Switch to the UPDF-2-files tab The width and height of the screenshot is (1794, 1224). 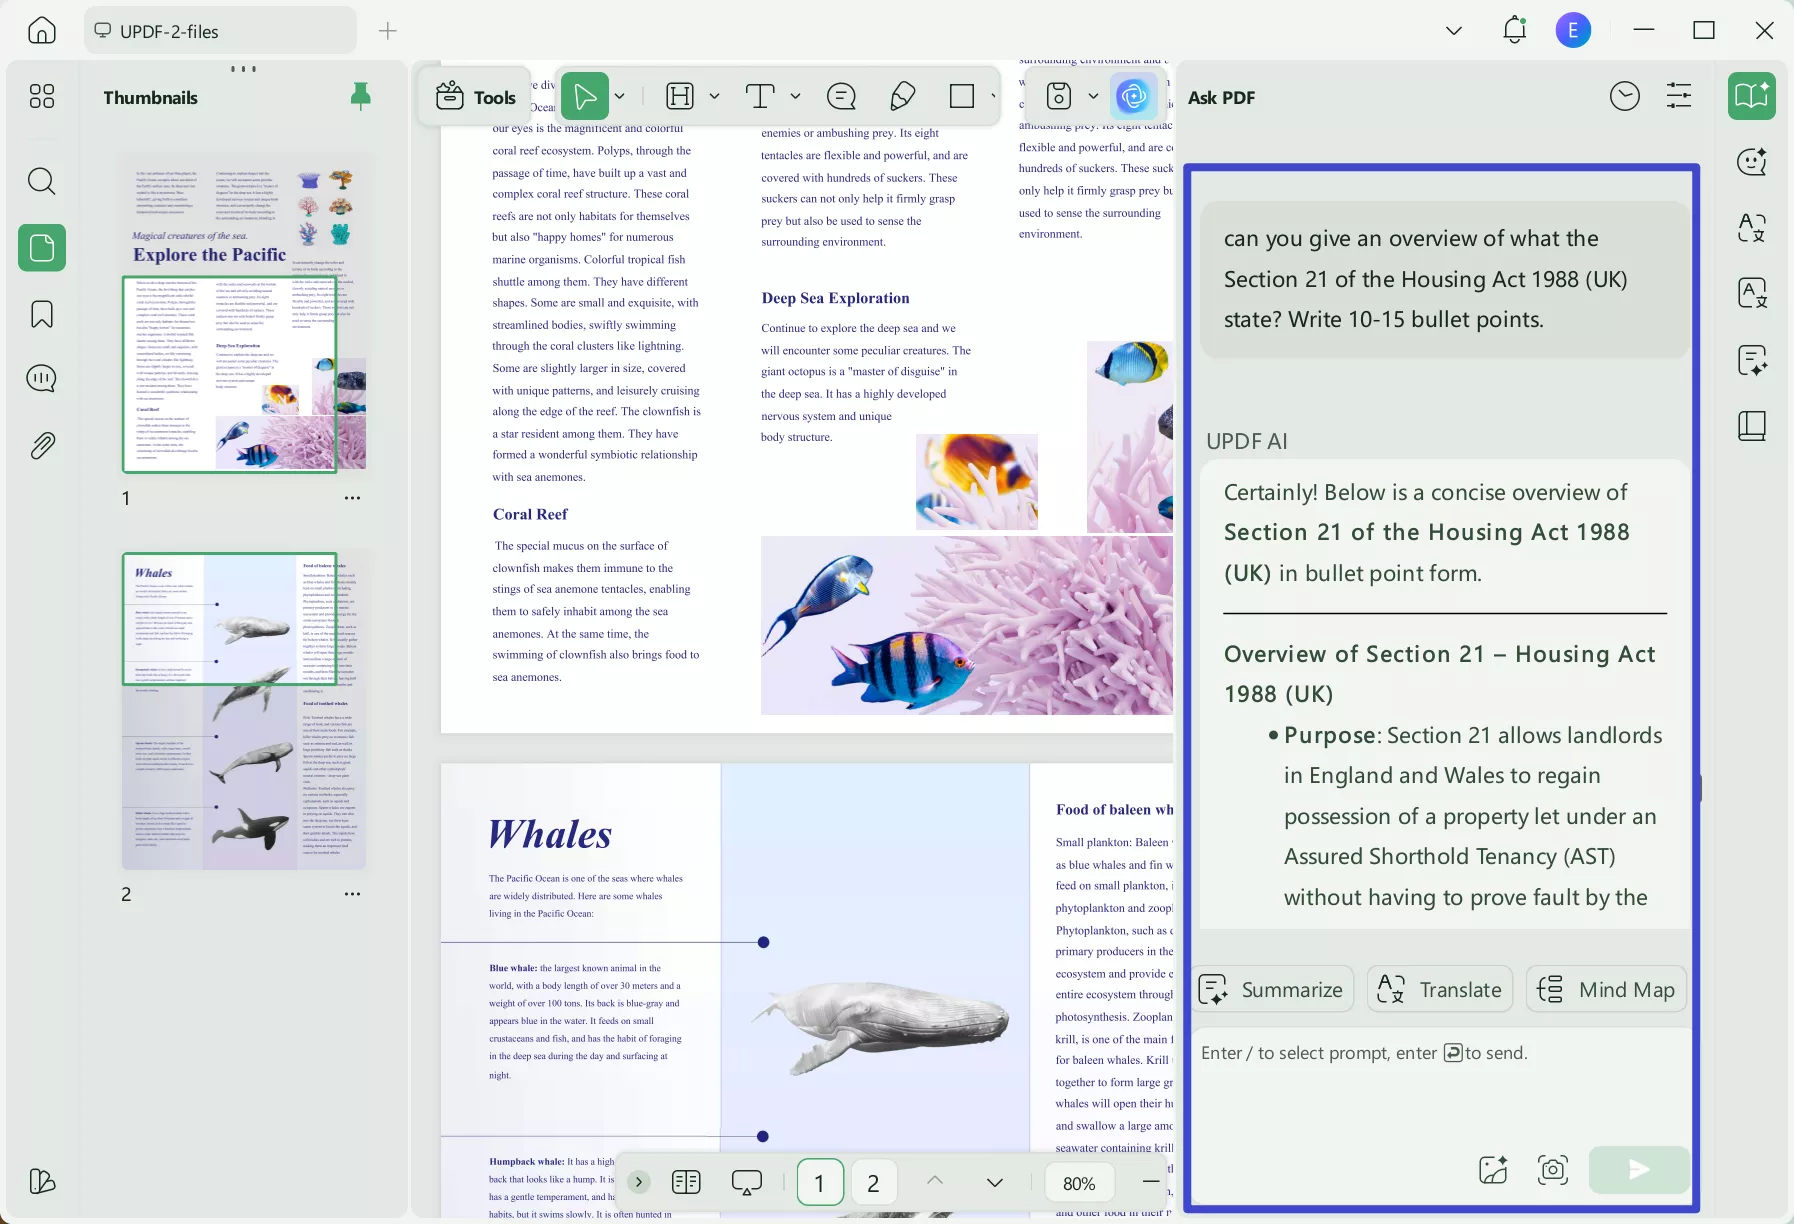(x=220, y=31)
